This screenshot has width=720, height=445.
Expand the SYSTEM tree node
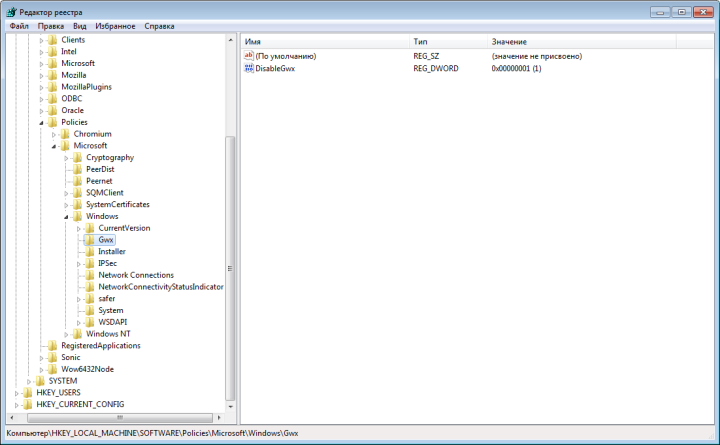tap(29, 381)
